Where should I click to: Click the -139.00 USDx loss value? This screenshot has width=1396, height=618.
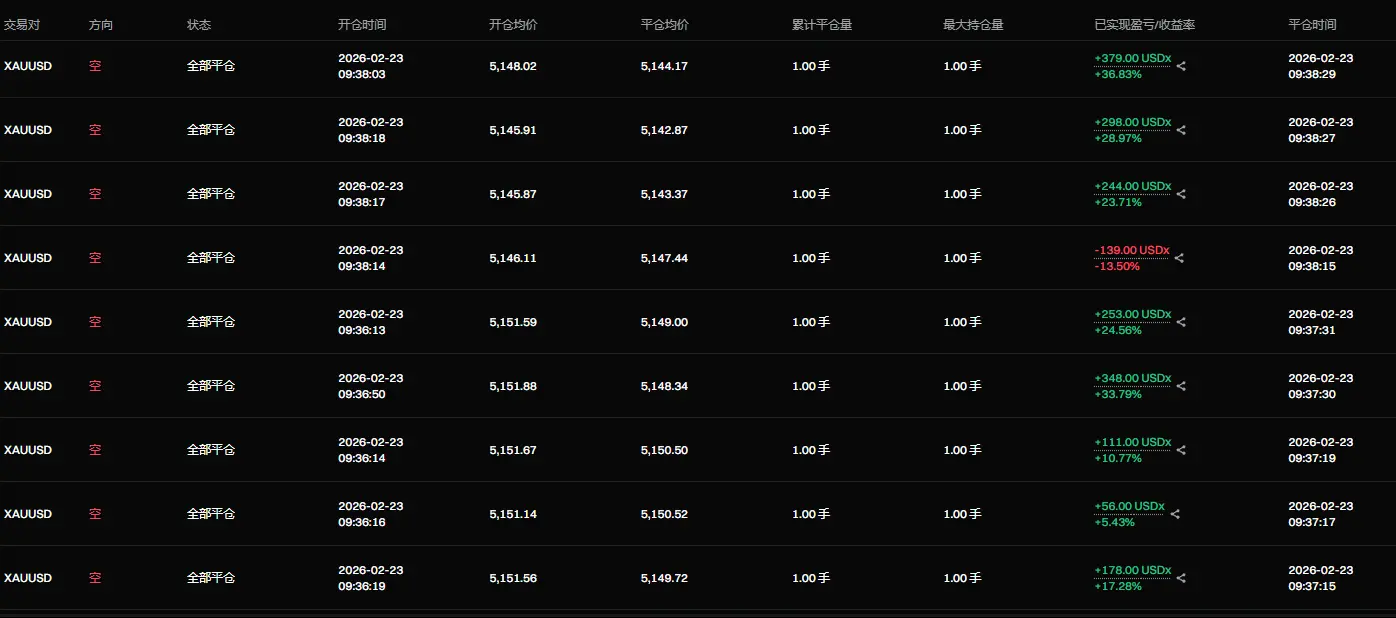pos(1131,250)
